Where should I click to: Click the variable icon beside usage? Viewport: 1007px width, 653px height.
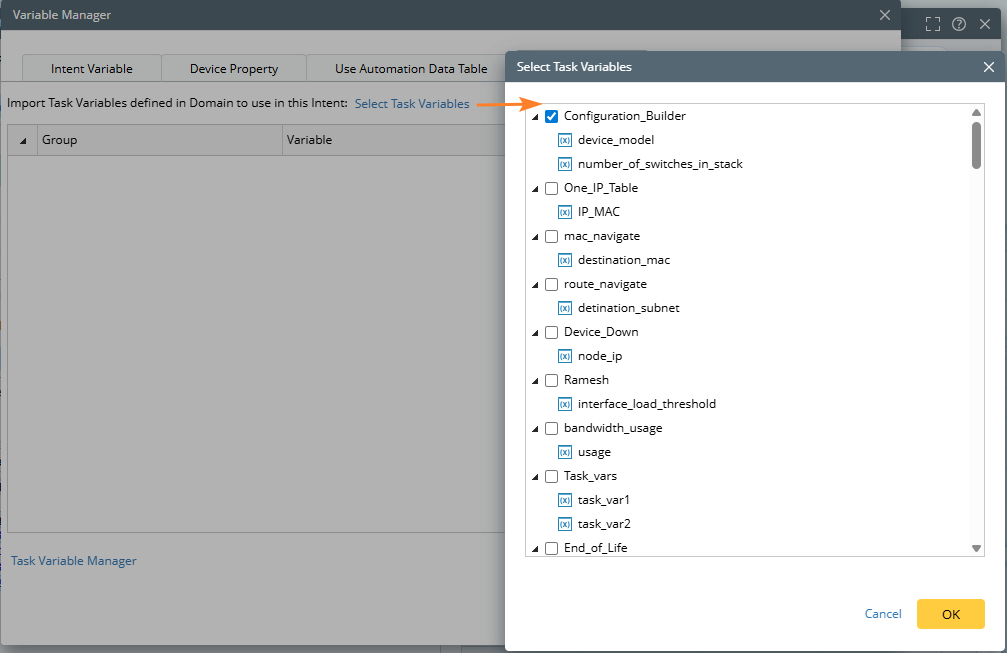point(564,452)
